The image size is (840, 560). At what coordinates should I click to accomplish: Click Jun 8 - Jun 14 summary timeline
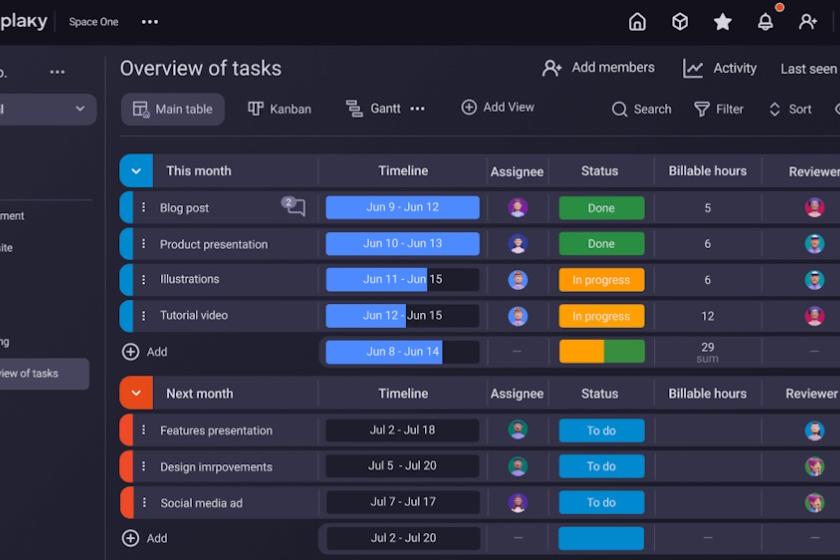point(403,352)
